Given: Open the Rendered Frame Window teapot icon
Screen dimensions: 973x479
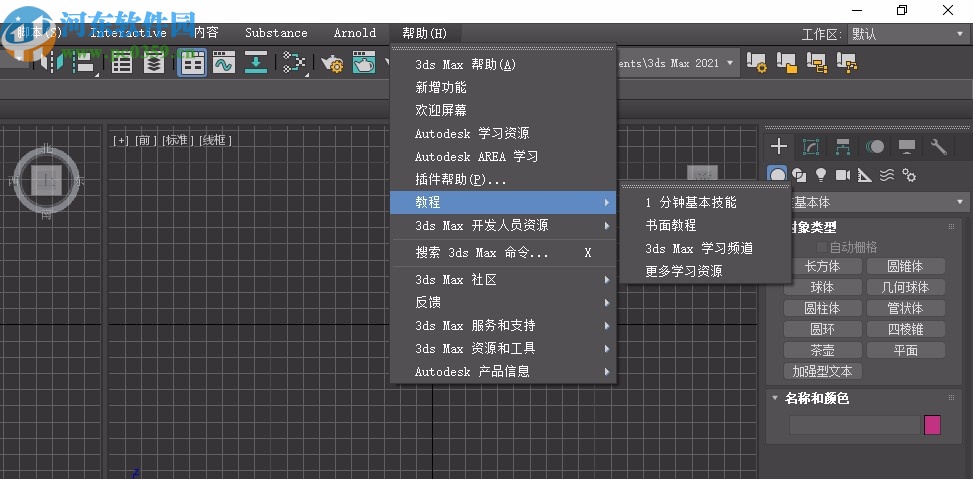Looking at the screenshot, I should tap(365, 63).
